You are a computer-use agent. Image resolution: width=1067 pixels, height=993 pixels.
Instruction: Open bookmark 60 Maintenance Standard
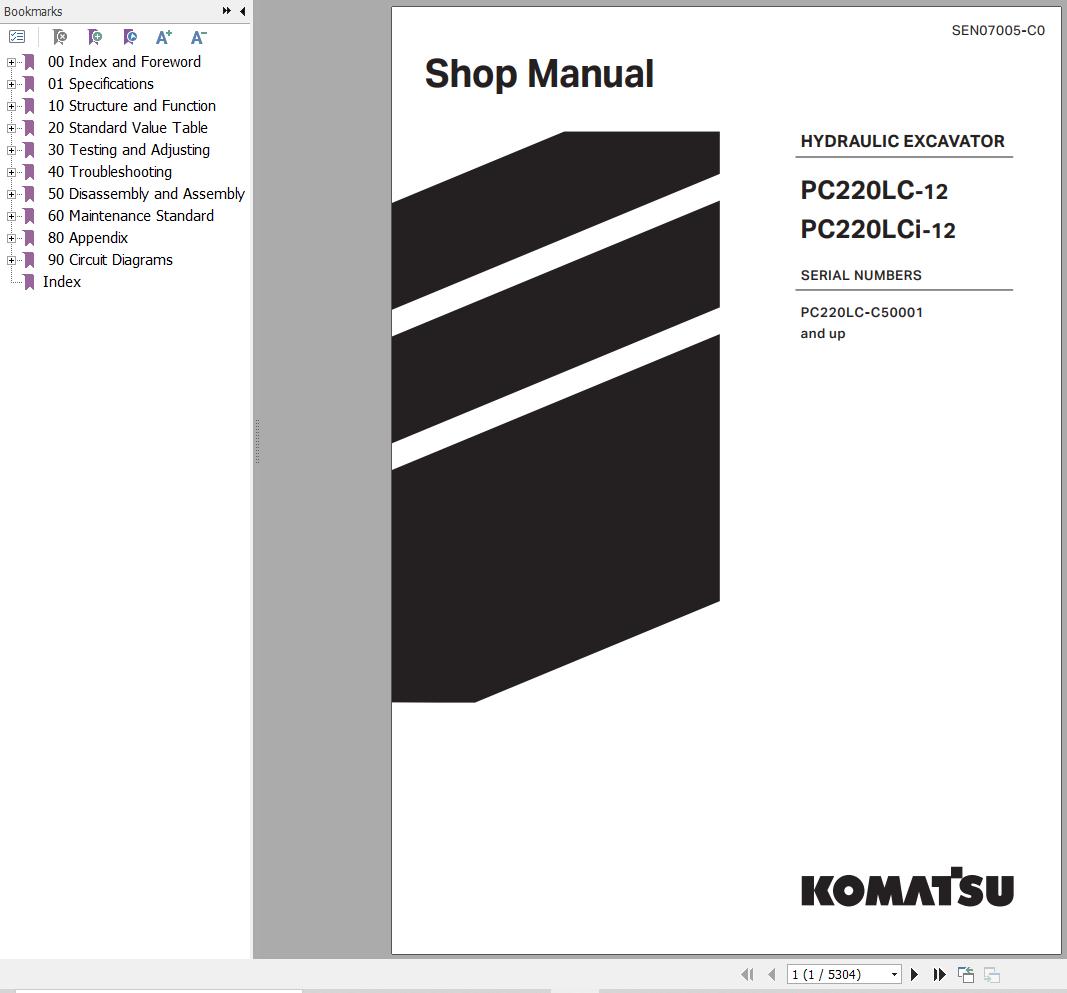[131, 216]
